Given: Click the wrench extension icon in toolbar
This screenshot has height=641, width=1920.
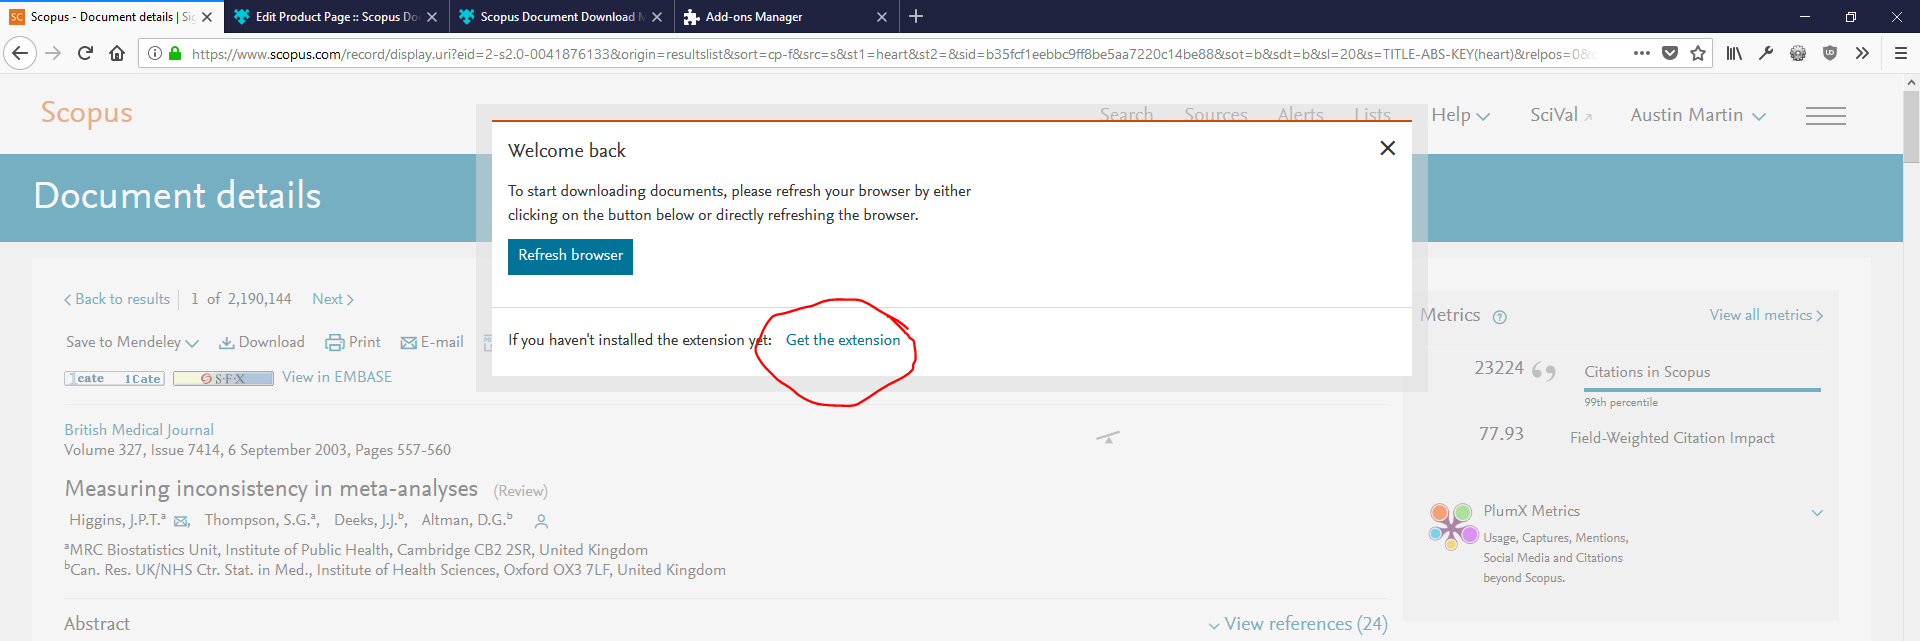Looking at the screenshot, I should tap(1766, 53).
